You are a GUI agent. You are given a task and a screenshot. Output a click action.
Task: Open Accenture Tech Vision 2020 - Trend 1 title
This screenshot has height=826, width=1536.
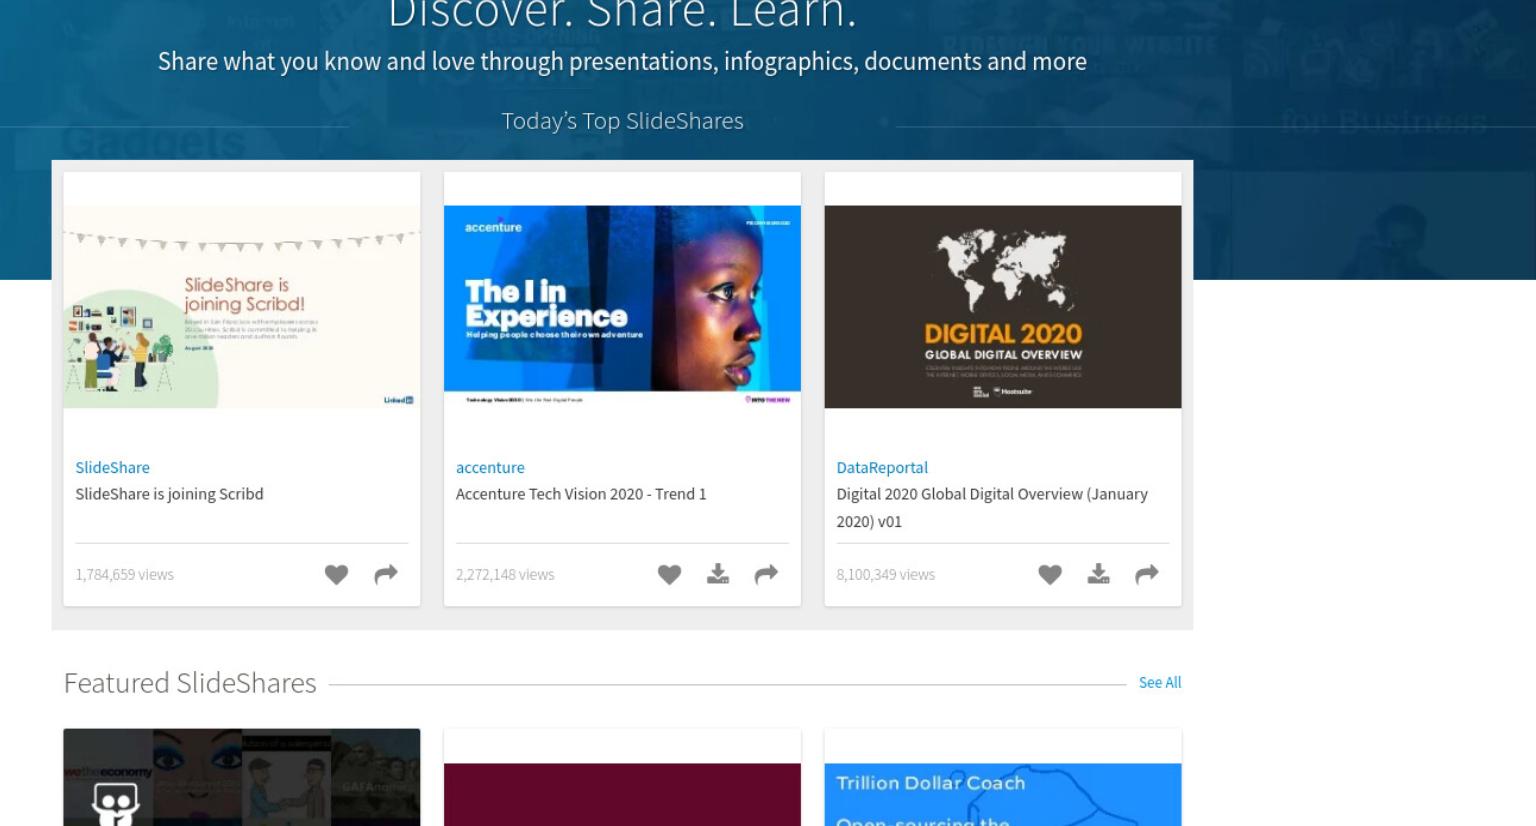tap(581, 494)
